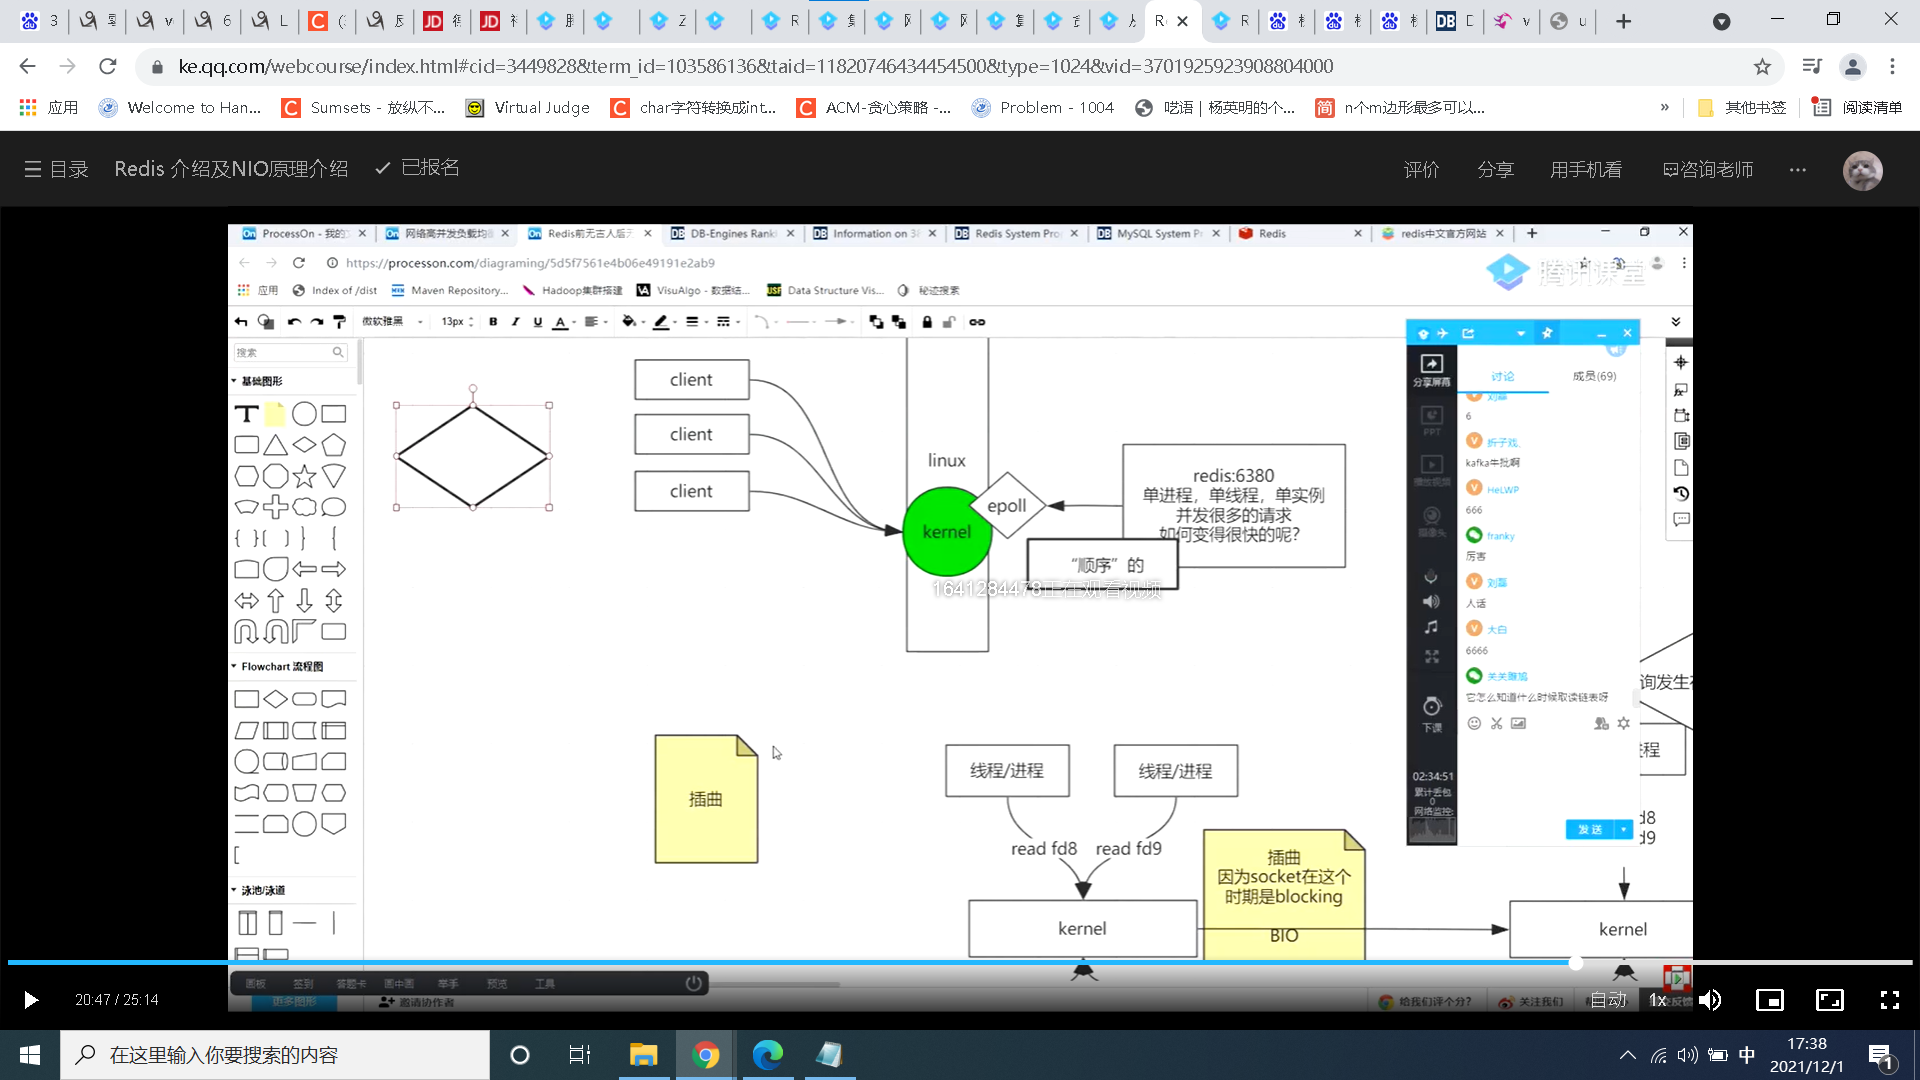Enter fullscreen video mode
This screenshot has width=1920, height=1080.
[x=1890, y=1000]
